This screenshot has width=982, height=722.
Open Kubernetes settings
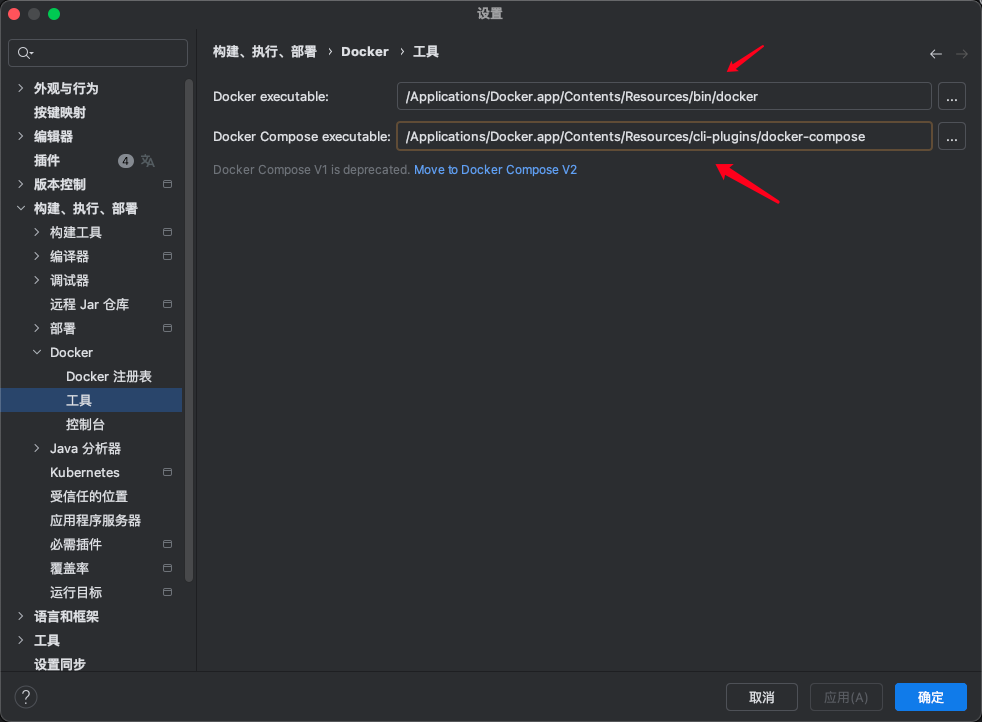click(x=85, y=472)
